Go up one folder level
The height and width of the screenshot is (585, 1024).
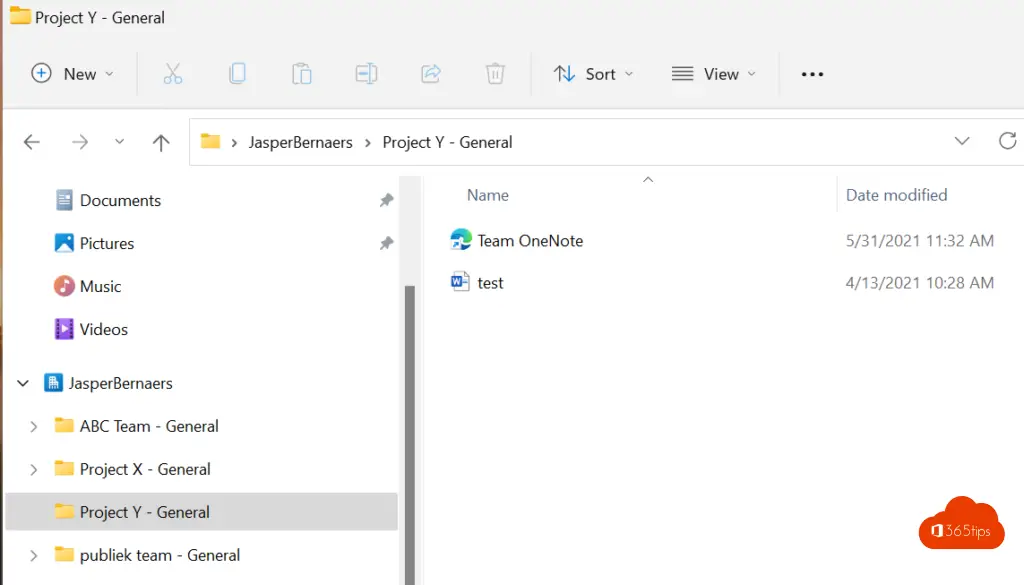[x=161, y=142]
